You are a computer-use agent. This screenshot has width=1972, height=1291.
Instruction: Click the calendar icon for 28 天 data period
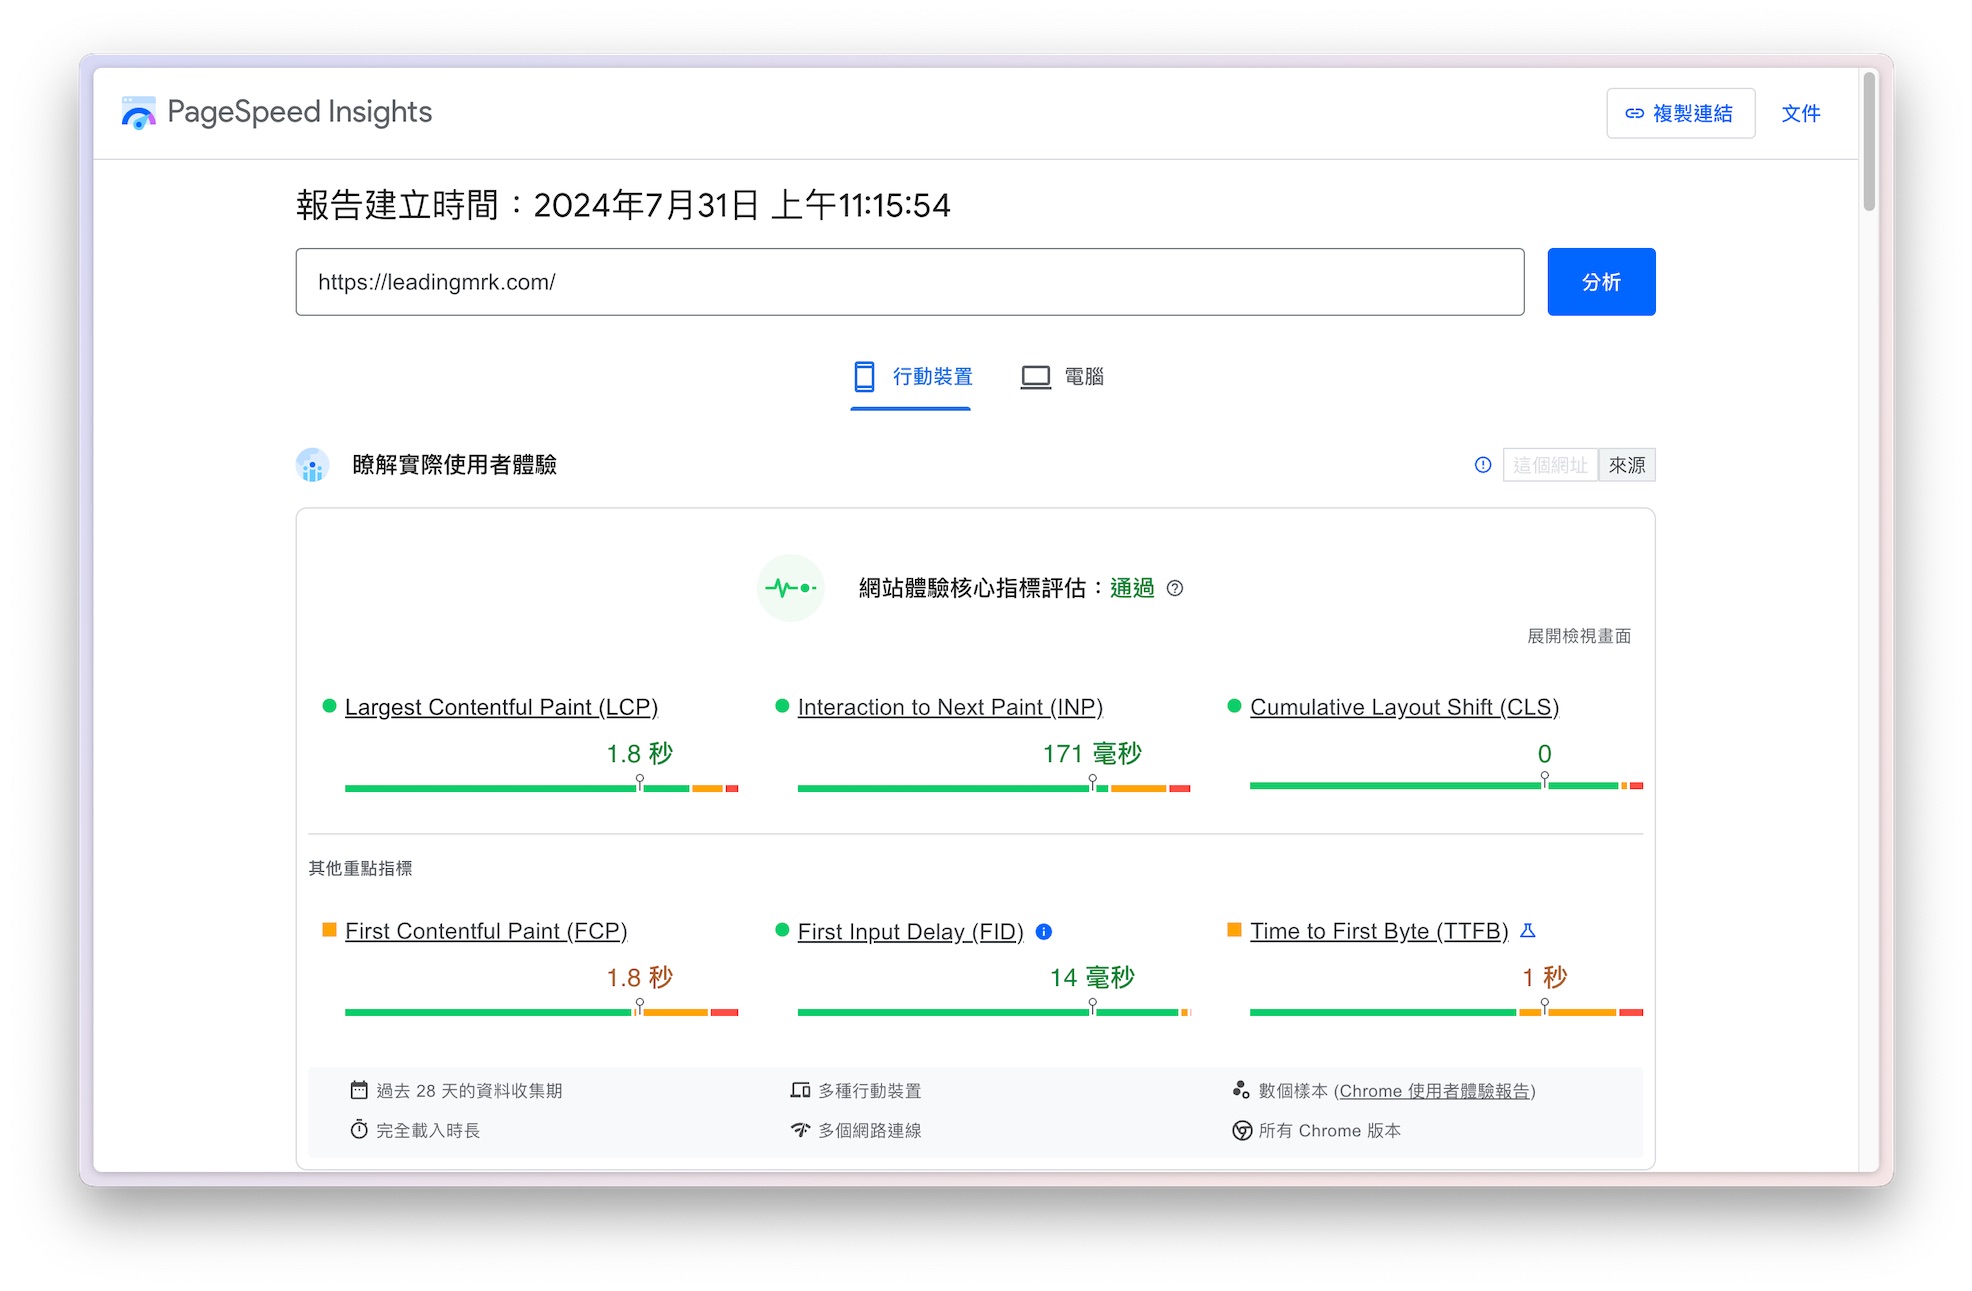[x=359, y=1090]
